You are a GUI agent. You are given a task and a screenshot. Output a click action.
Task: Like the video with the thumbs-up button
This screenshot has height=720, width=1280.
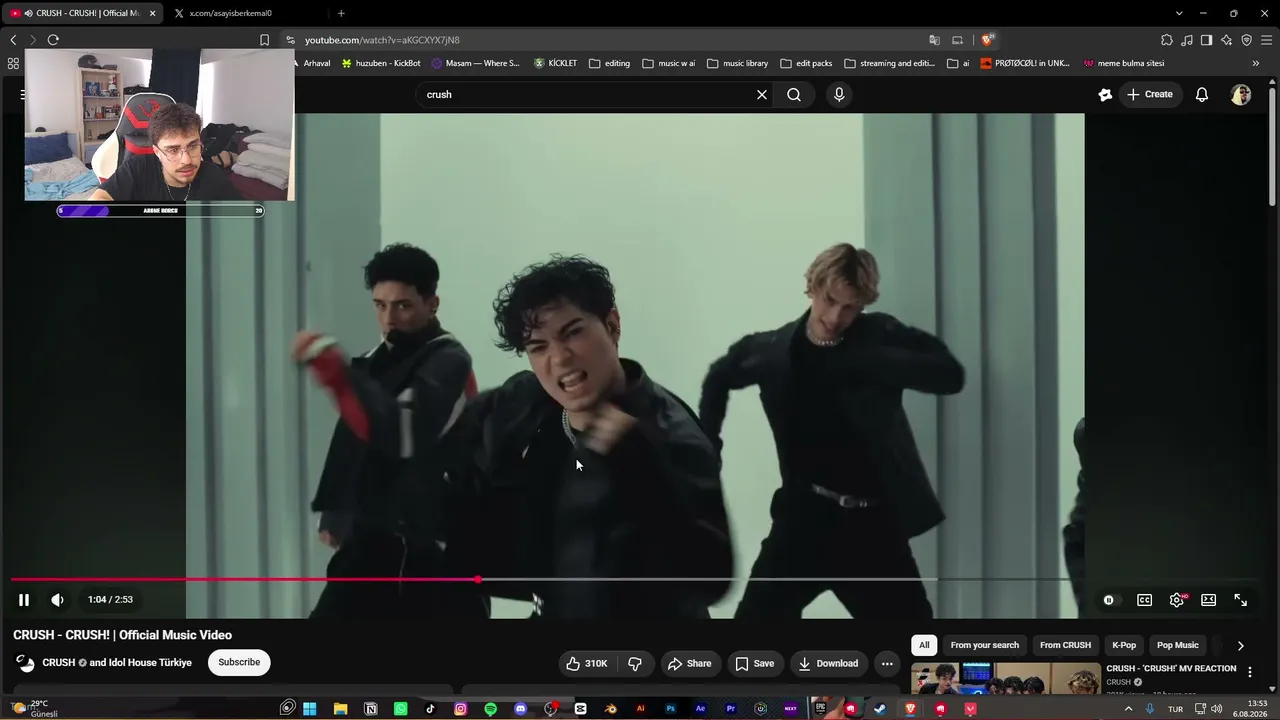tap(586, 664)
